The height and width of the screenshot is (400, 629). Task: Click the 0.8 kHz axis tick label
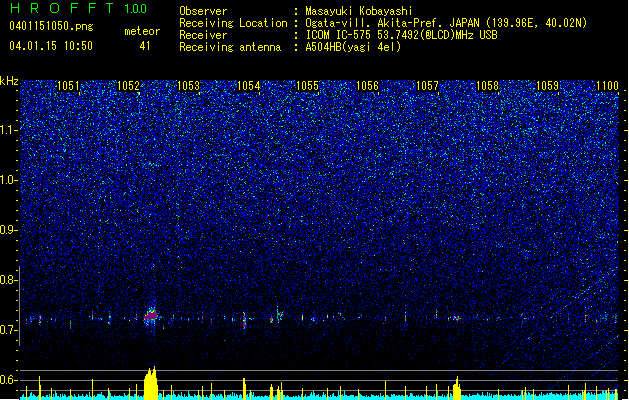tap(9, 280)
